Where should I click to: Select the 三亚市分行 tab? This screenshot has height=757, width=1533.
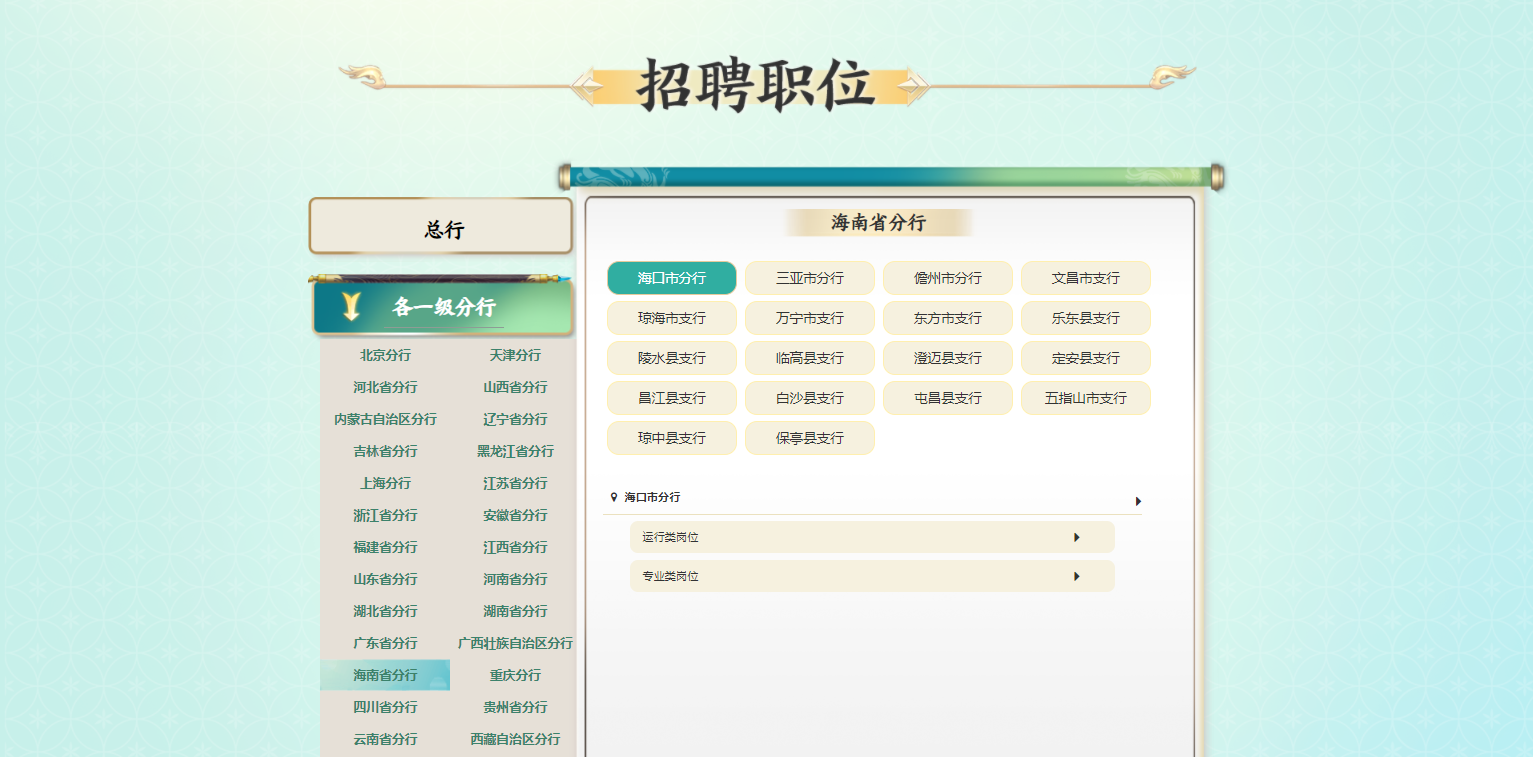pyautogui.click(x=810, y=278)
